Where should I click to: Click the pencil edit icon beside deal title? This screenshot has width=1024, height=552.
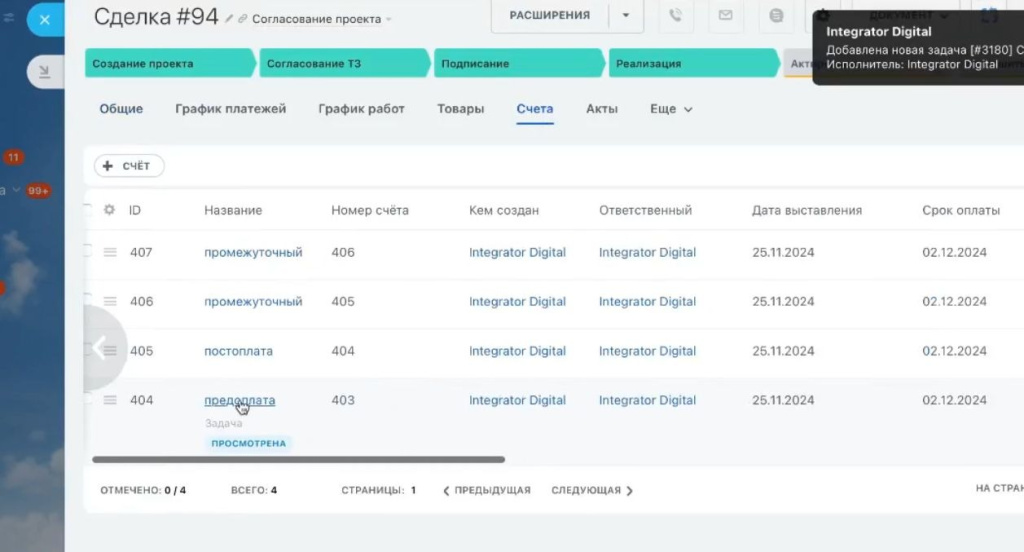tap(229, 19)
